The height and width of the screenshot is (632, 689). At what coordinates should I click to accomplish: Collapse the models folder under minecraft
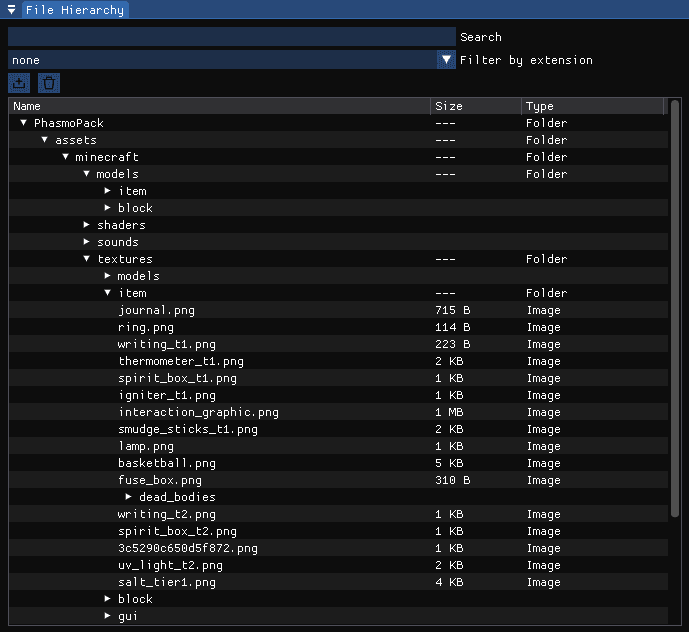click(87, 174)
